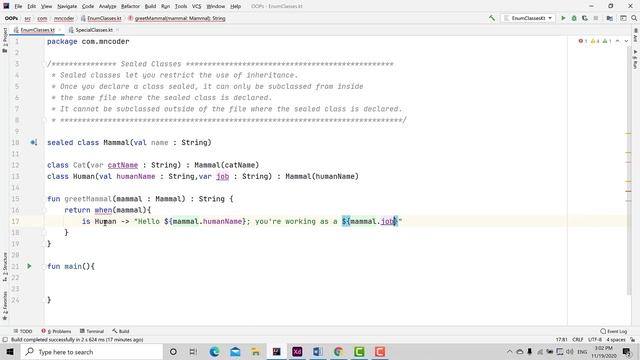This screenshot has height=360, width=640.
Task: Open the green Camtasia taskbar icon
Action: coord(359,352)
